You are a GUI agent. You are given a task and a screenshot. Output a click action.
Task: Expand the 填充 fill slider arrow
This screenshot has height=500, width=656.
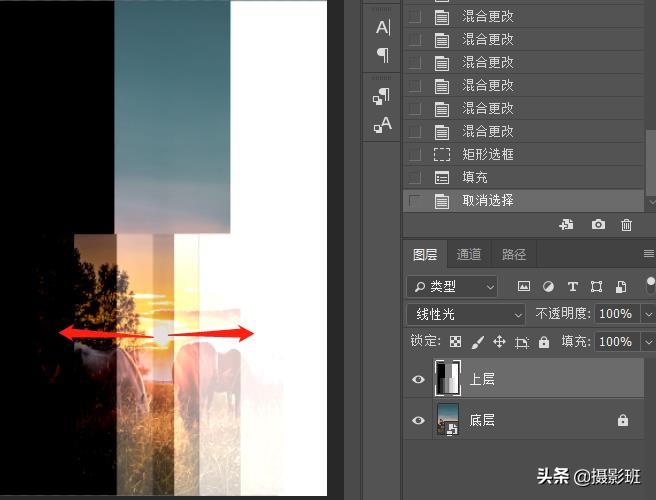pyautogui.click(x=648, y=342)
